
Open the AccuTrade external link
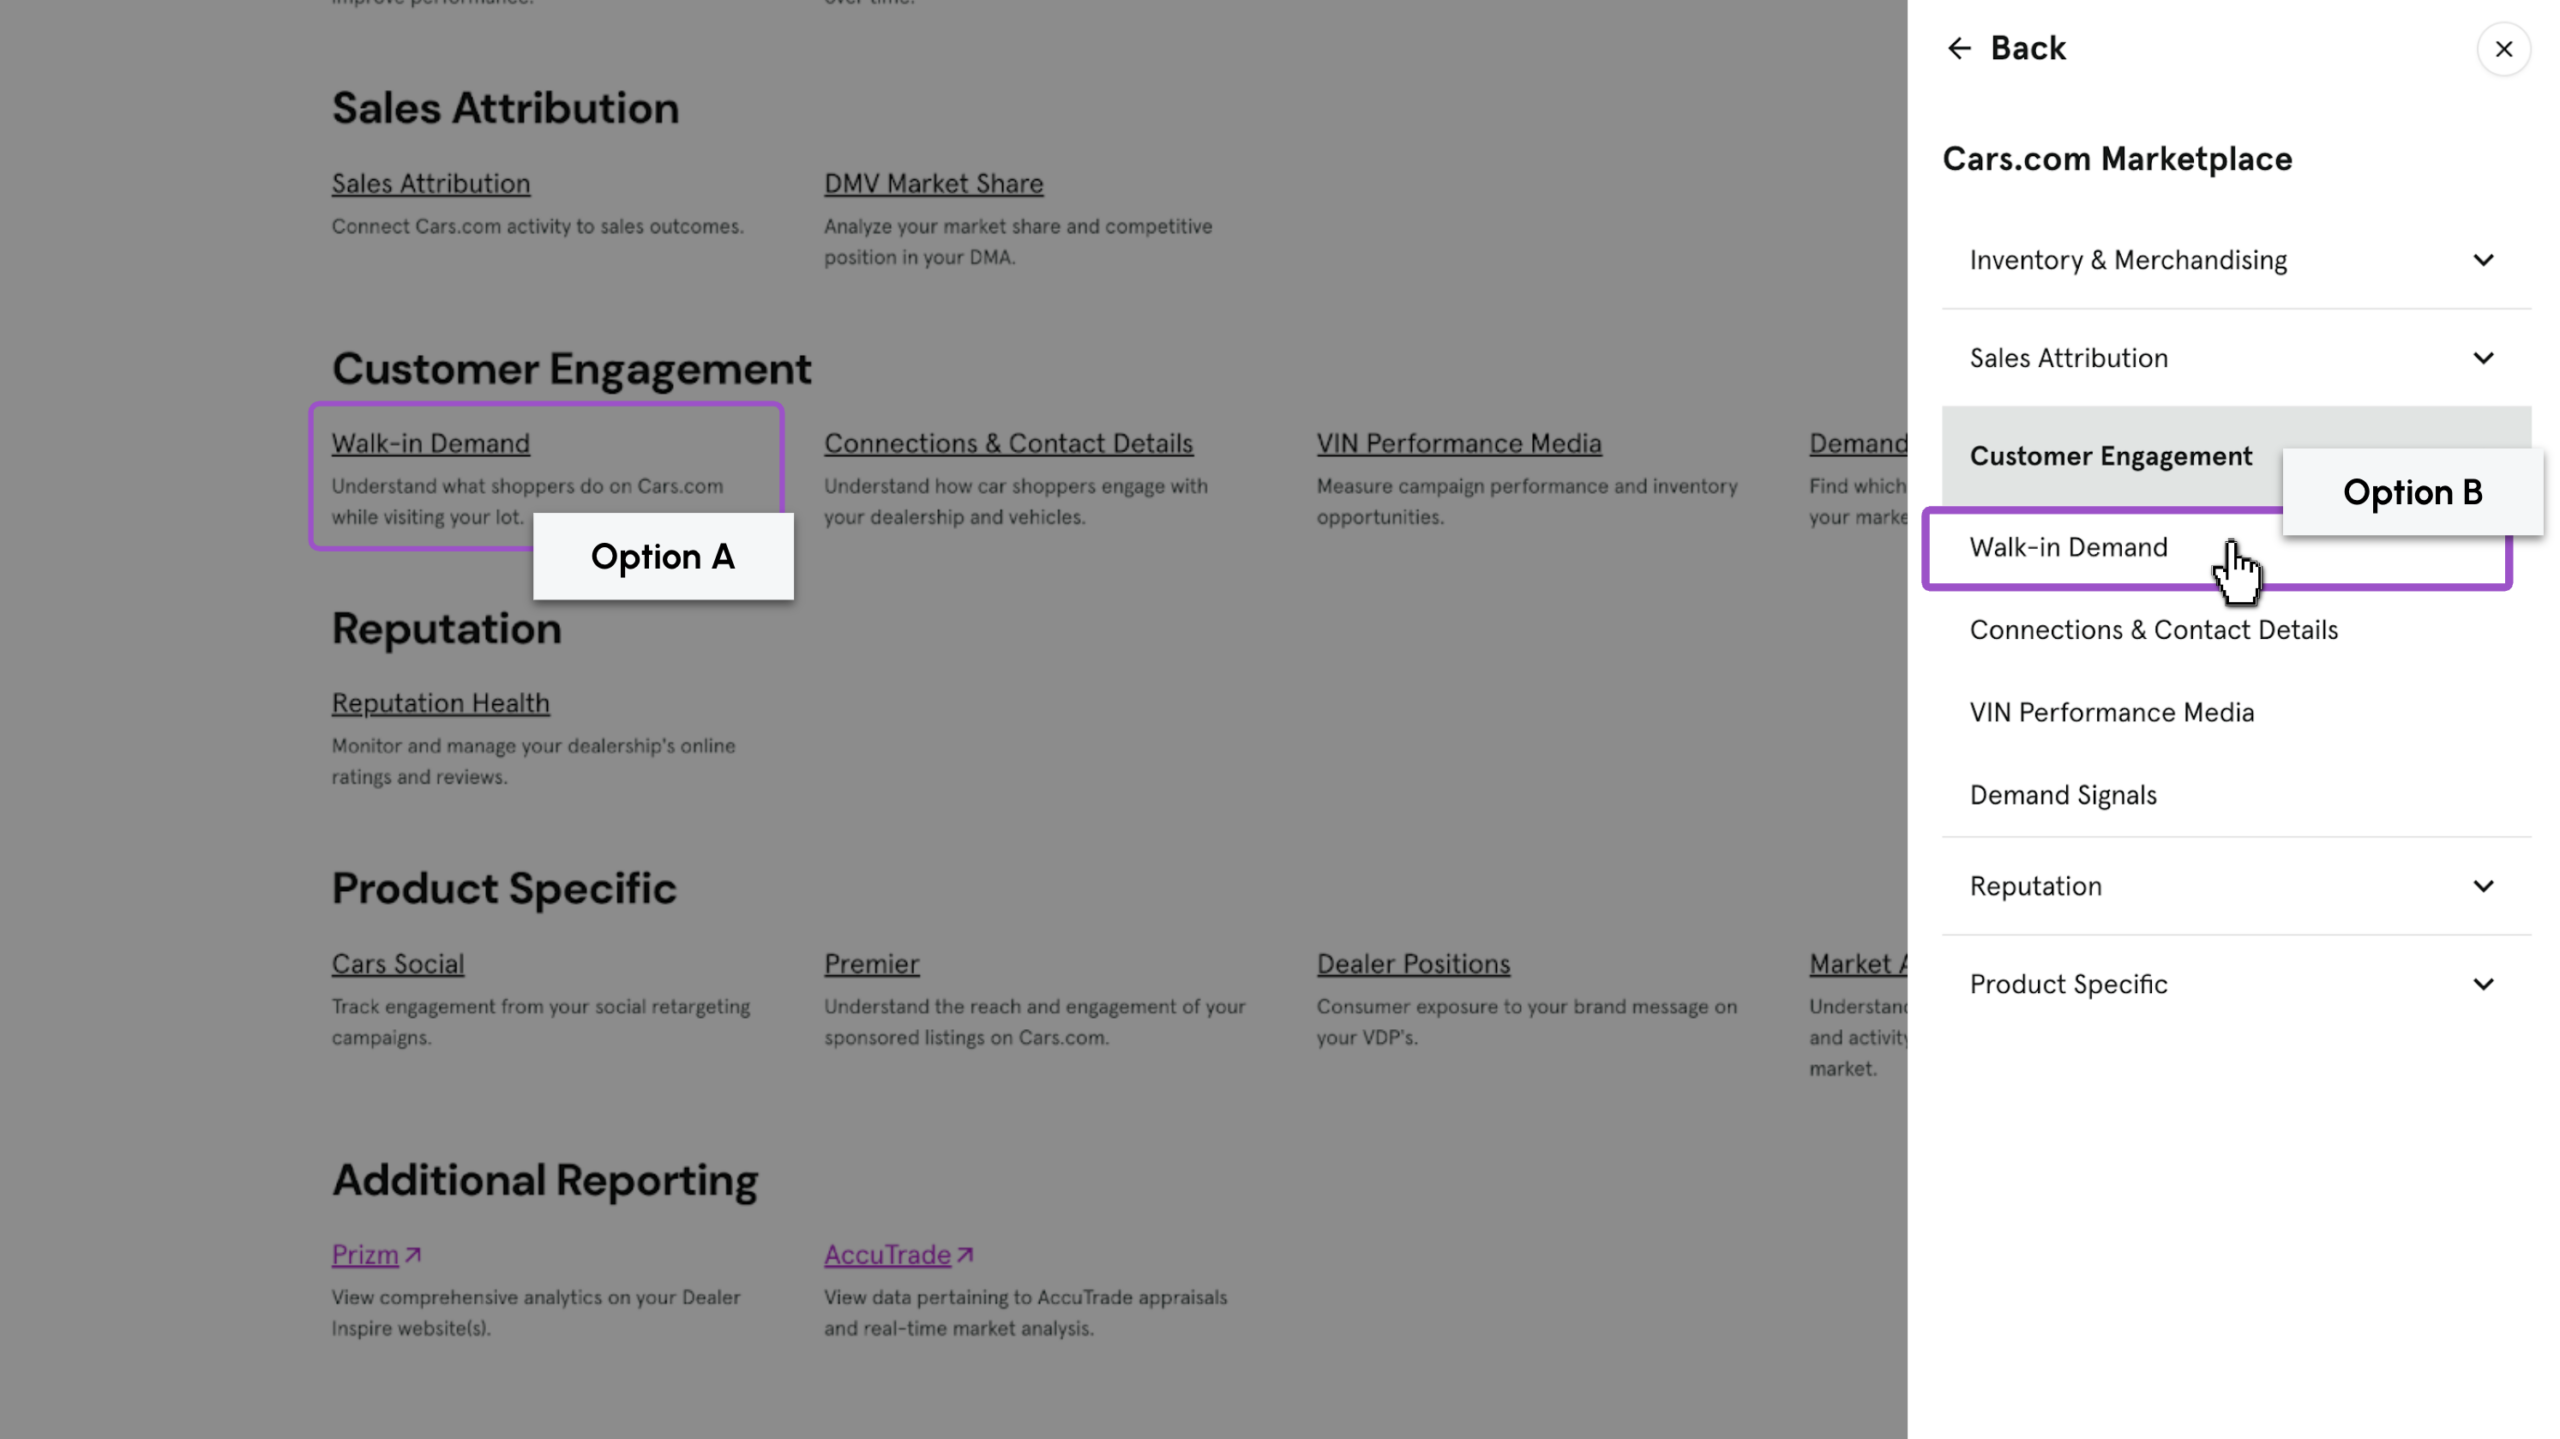coord(887,1255)
